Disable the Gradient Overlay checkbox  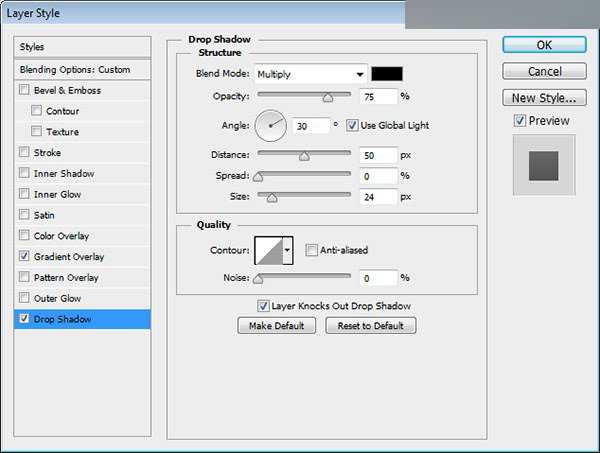tap(24, 257)
